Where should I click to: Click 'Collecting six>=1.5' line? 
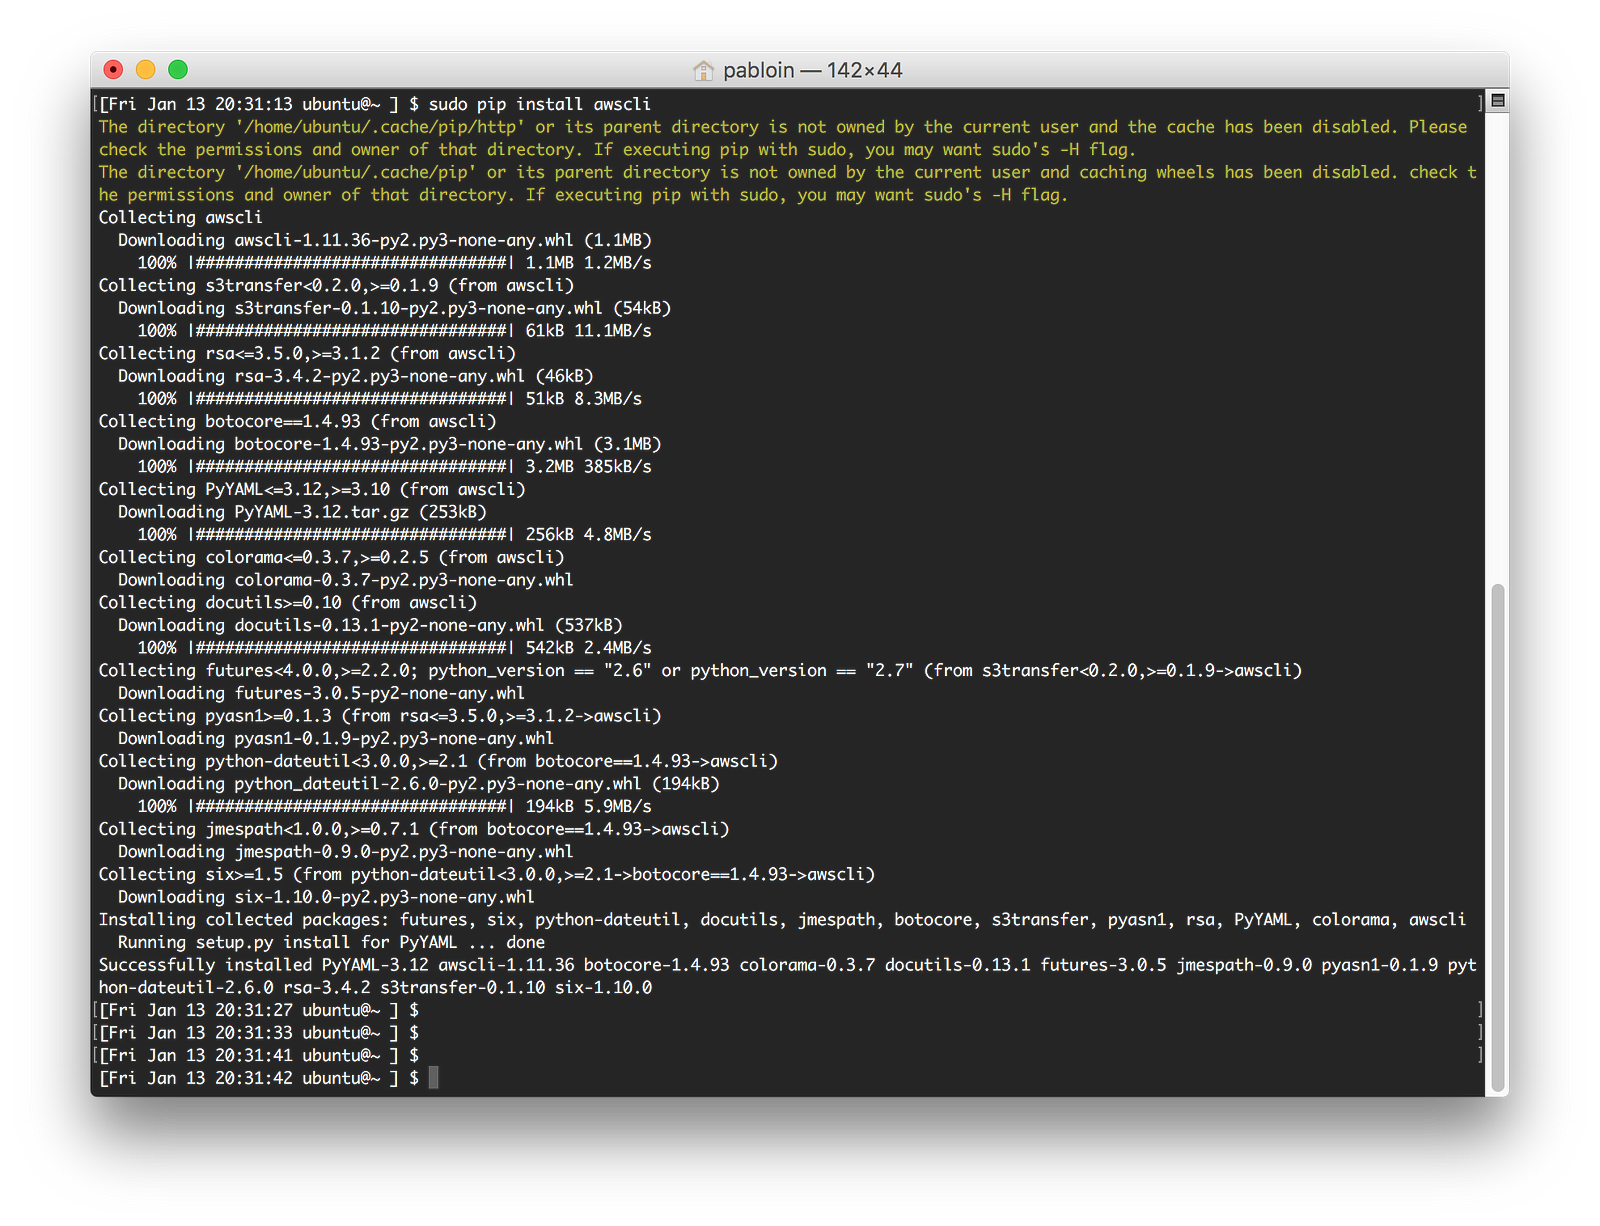[487, 875]
